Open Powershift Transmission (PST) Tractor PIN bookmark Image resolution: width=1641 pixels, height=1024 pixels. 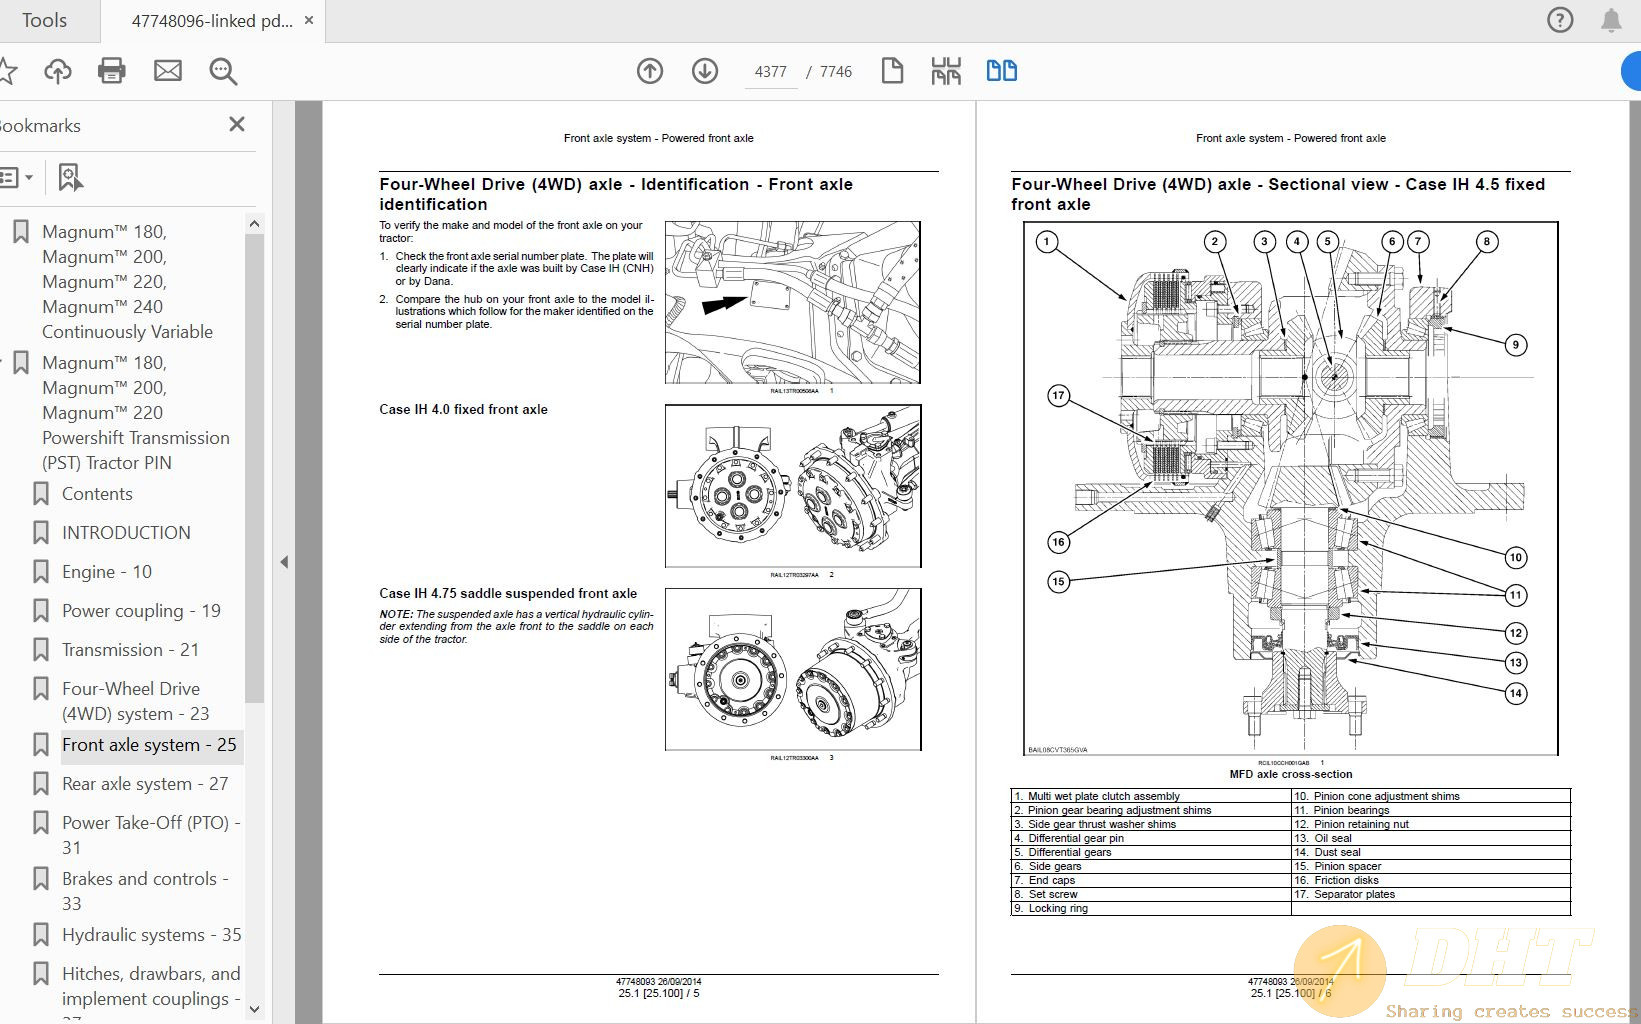(x=136, y=413)
